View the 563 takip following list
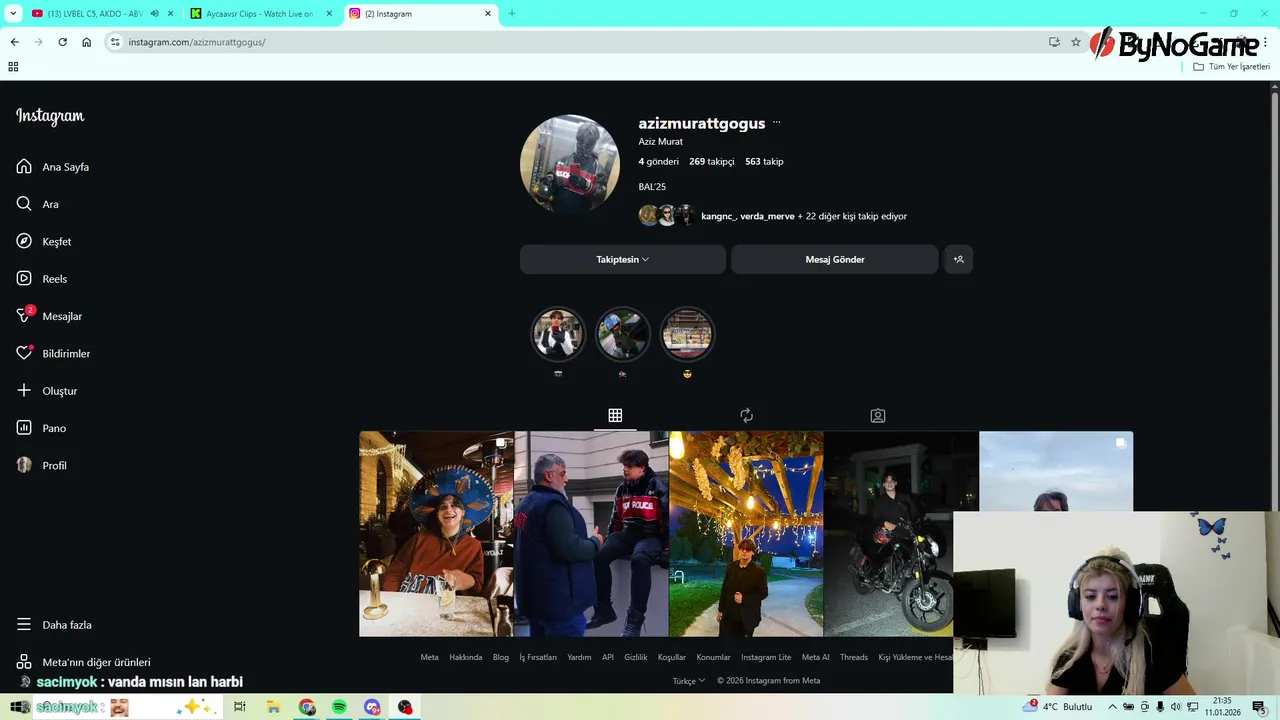The image size is (1280, 720). tap(764, 162)
